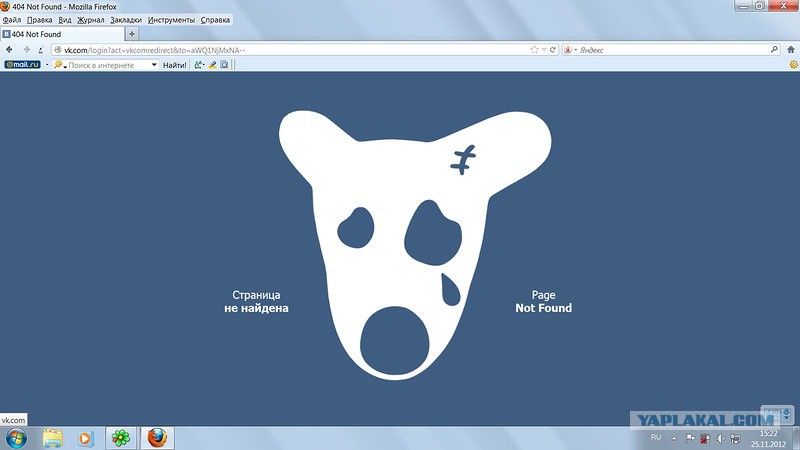This screenshot has height=450, width=800.
Task: Expand the Mail.ru search suggestions dropdown arrow
Action: tap(154, 65)
